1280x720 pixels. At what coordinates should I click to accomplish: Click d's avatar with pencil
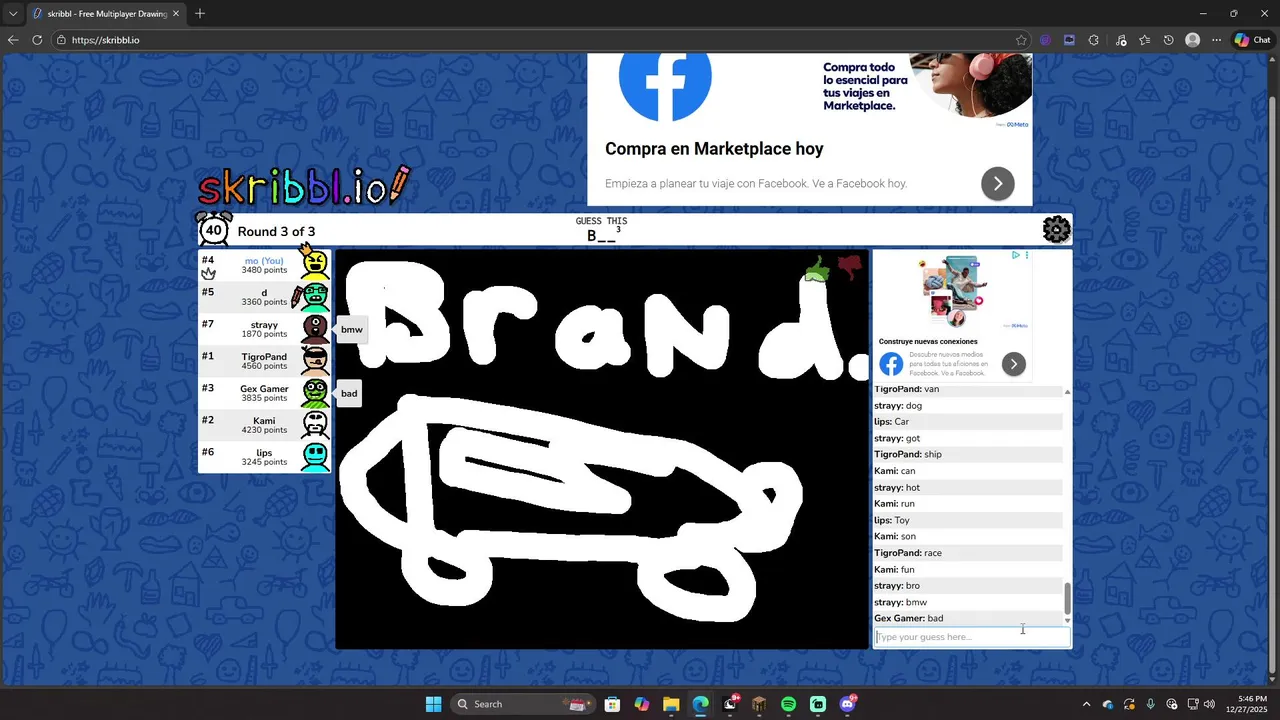pos(313,296)
